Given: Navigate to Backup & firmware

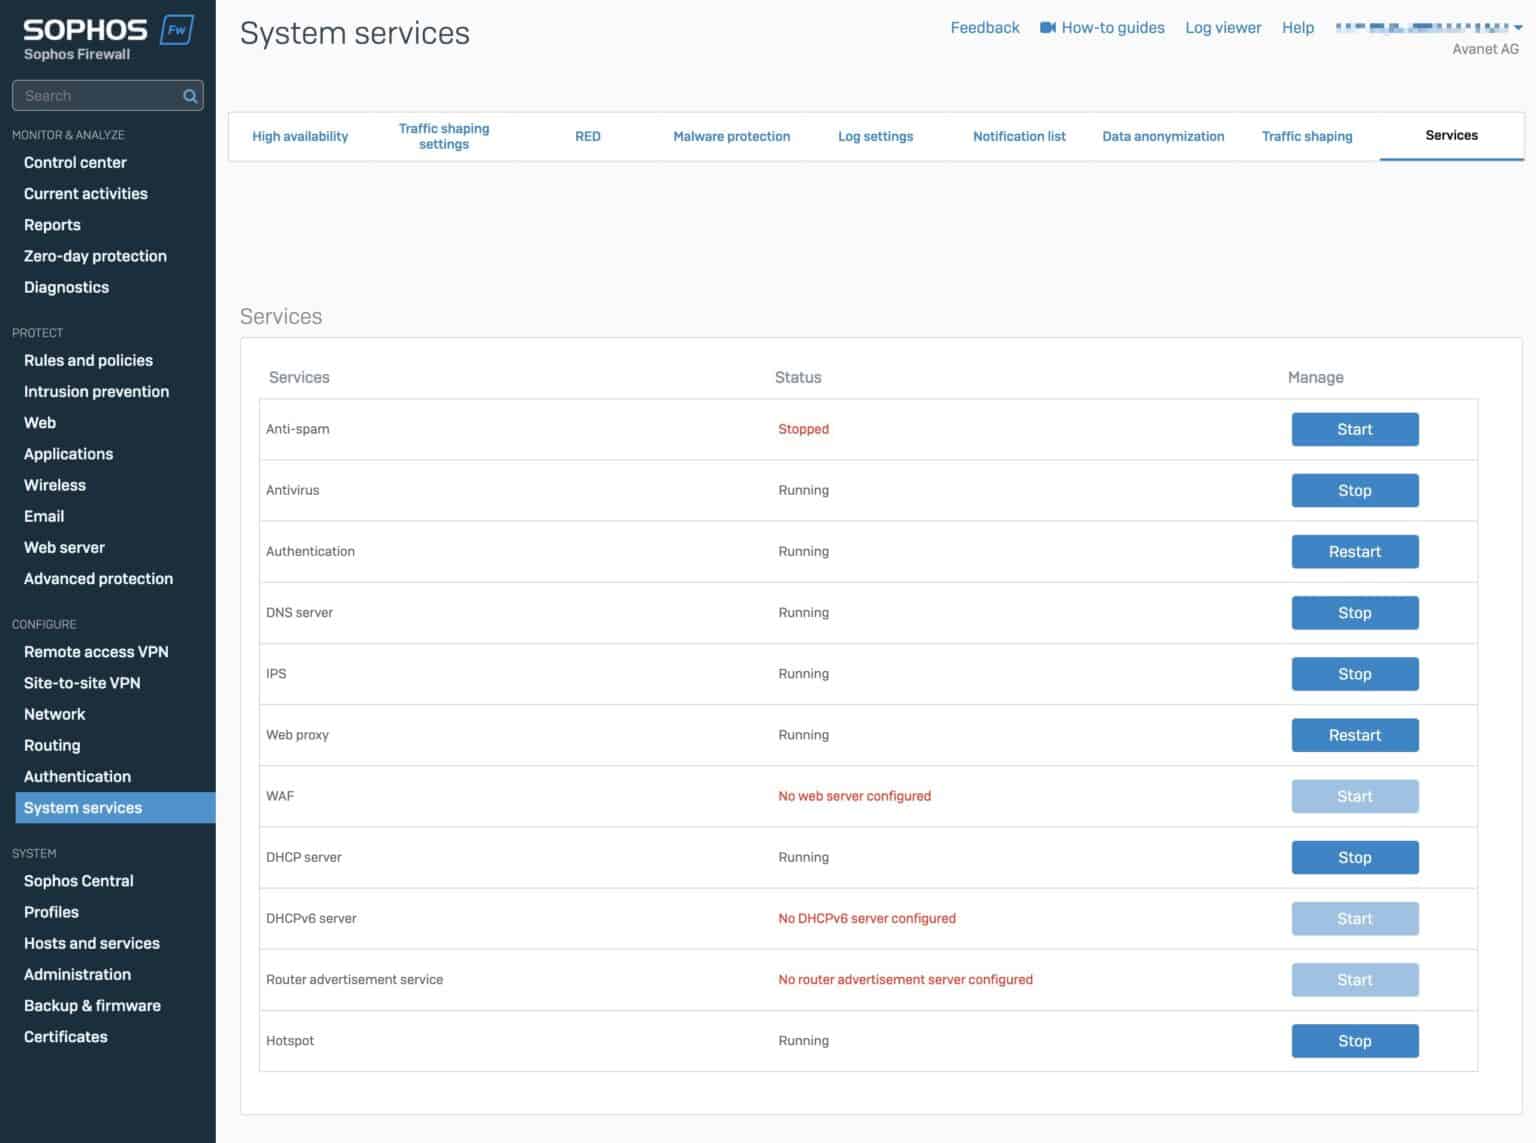Looking at the screenshot, I should click(92, 1005).
